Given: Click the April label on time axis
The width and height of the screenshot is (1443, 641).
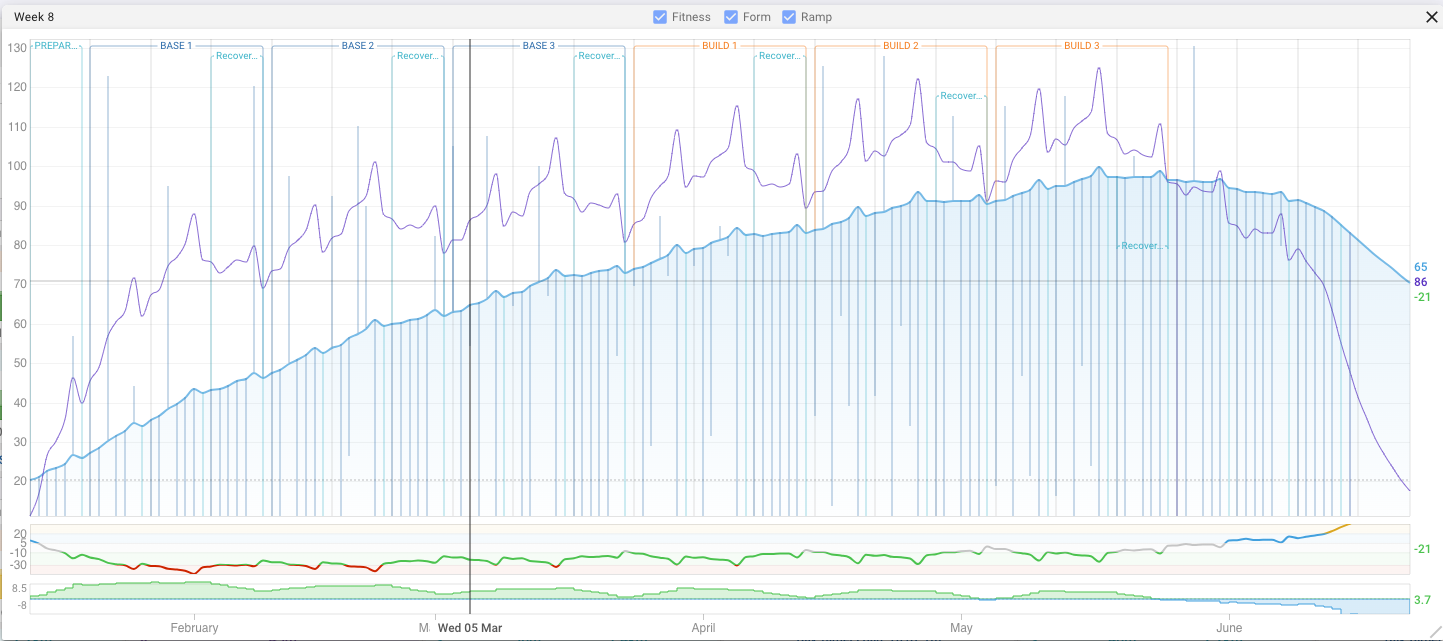Looking at the screenshot, I should 704,628.
